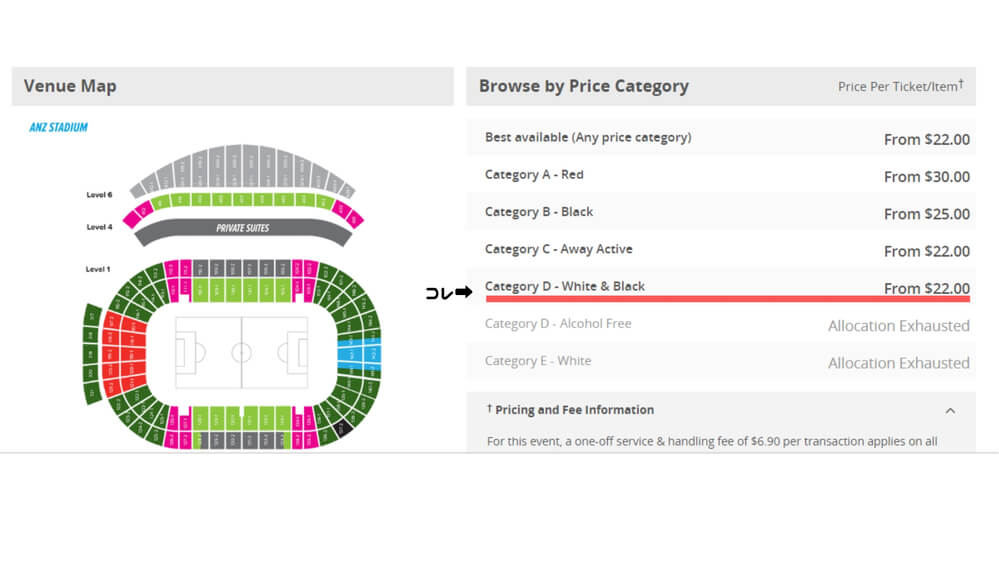Screen dimensions: 999x562
Task: Click the exhausted Category E - White row
Action: [x=538, y=361]
